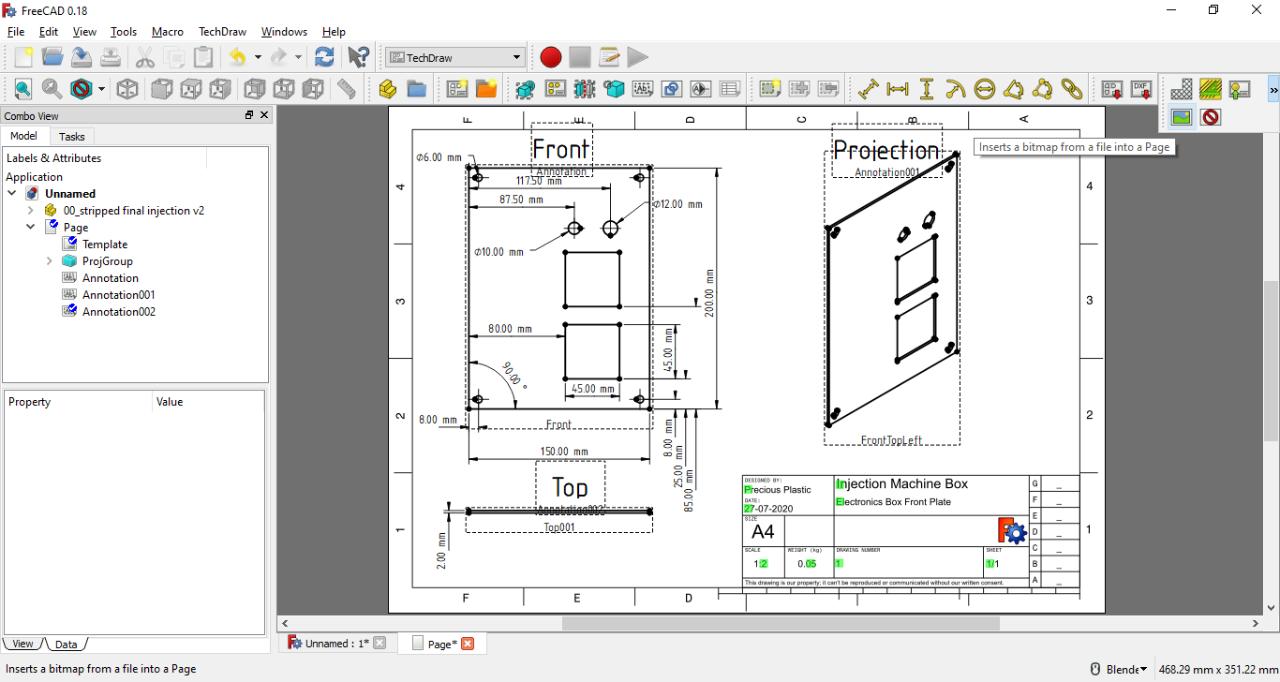Click the vertical scrollbar of the page

click(1271, 361)
